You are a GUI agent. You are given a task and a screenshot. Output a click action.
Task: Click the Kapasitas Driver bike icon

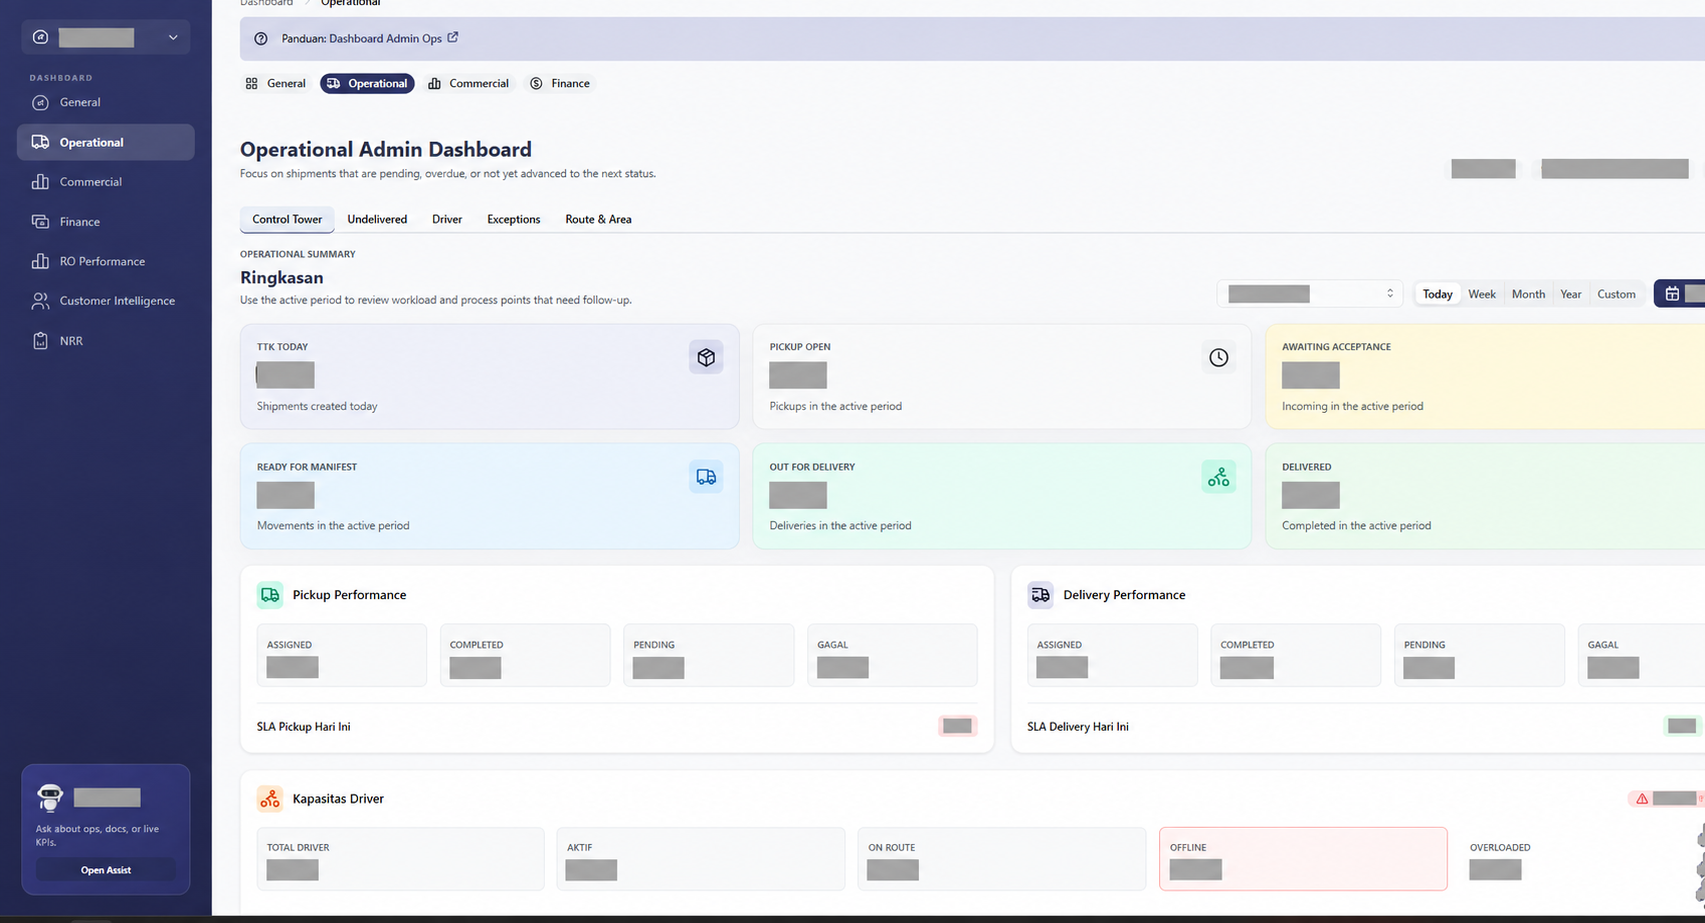[270, 799]
